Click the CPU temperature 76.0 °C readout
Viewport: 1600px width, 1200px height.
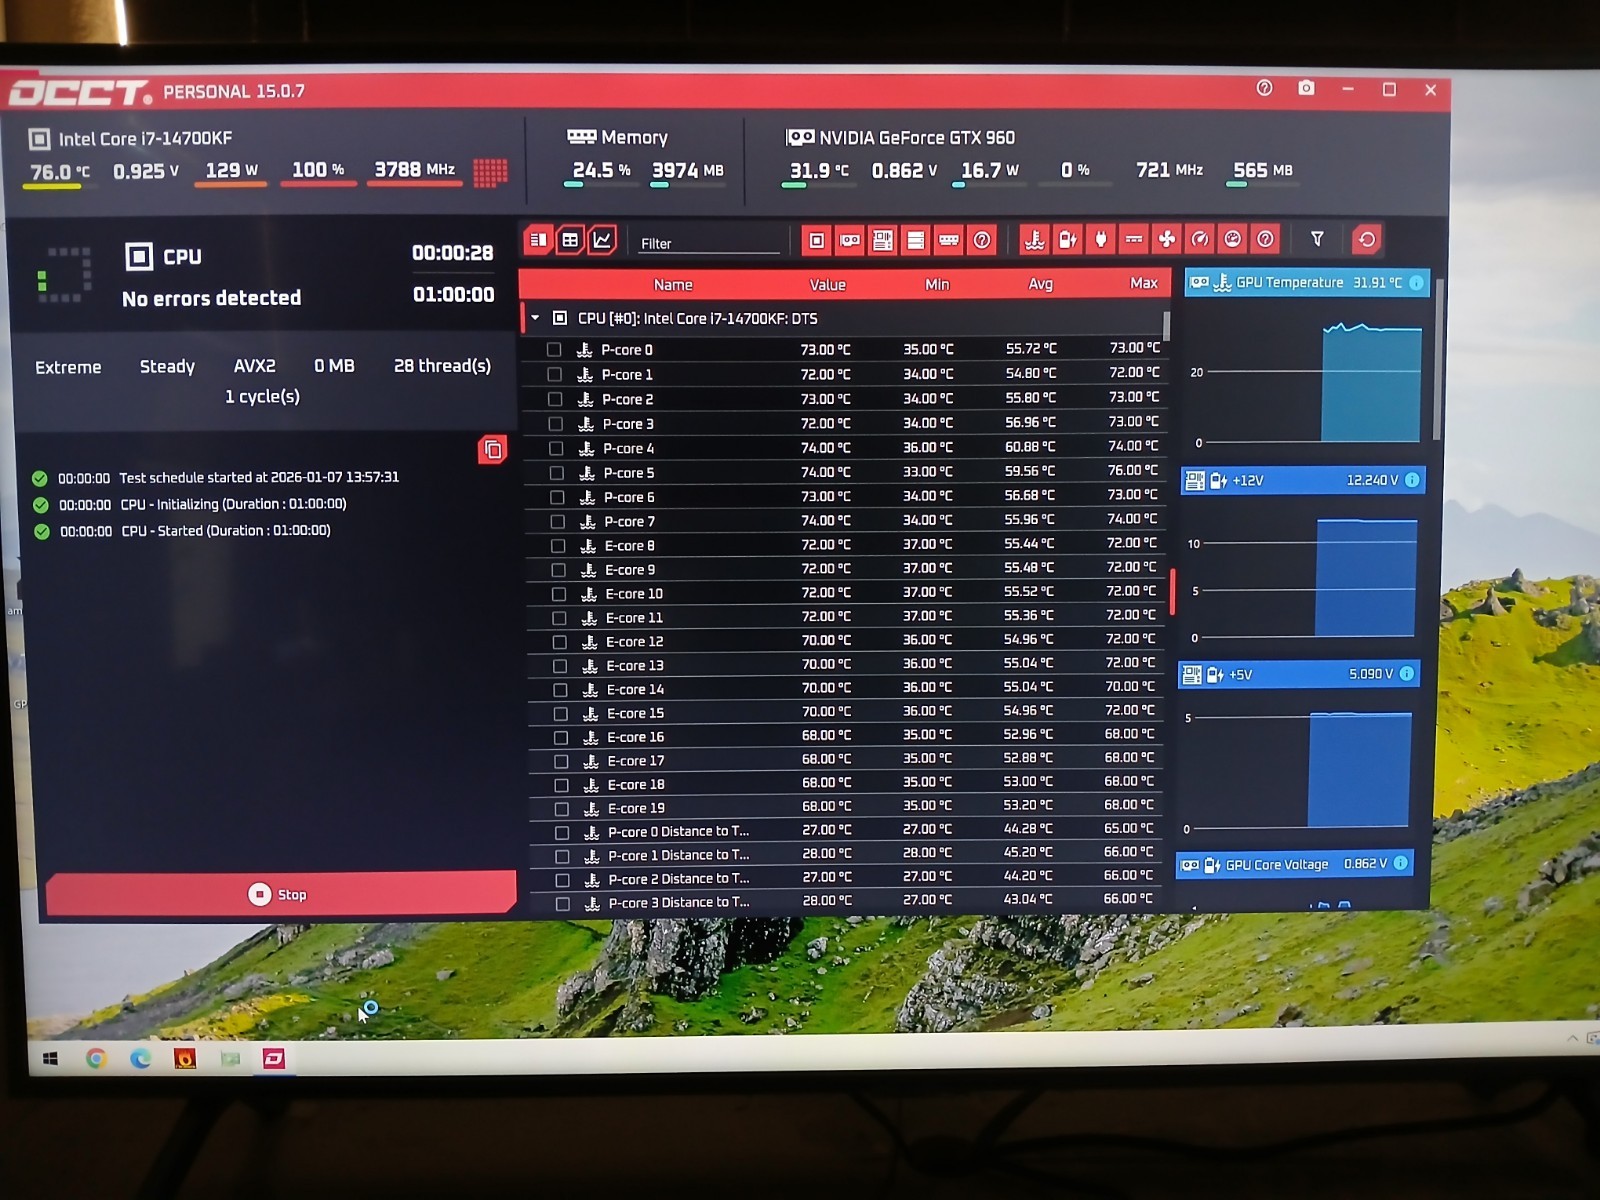pyautogui.click(x=60, y=172)
